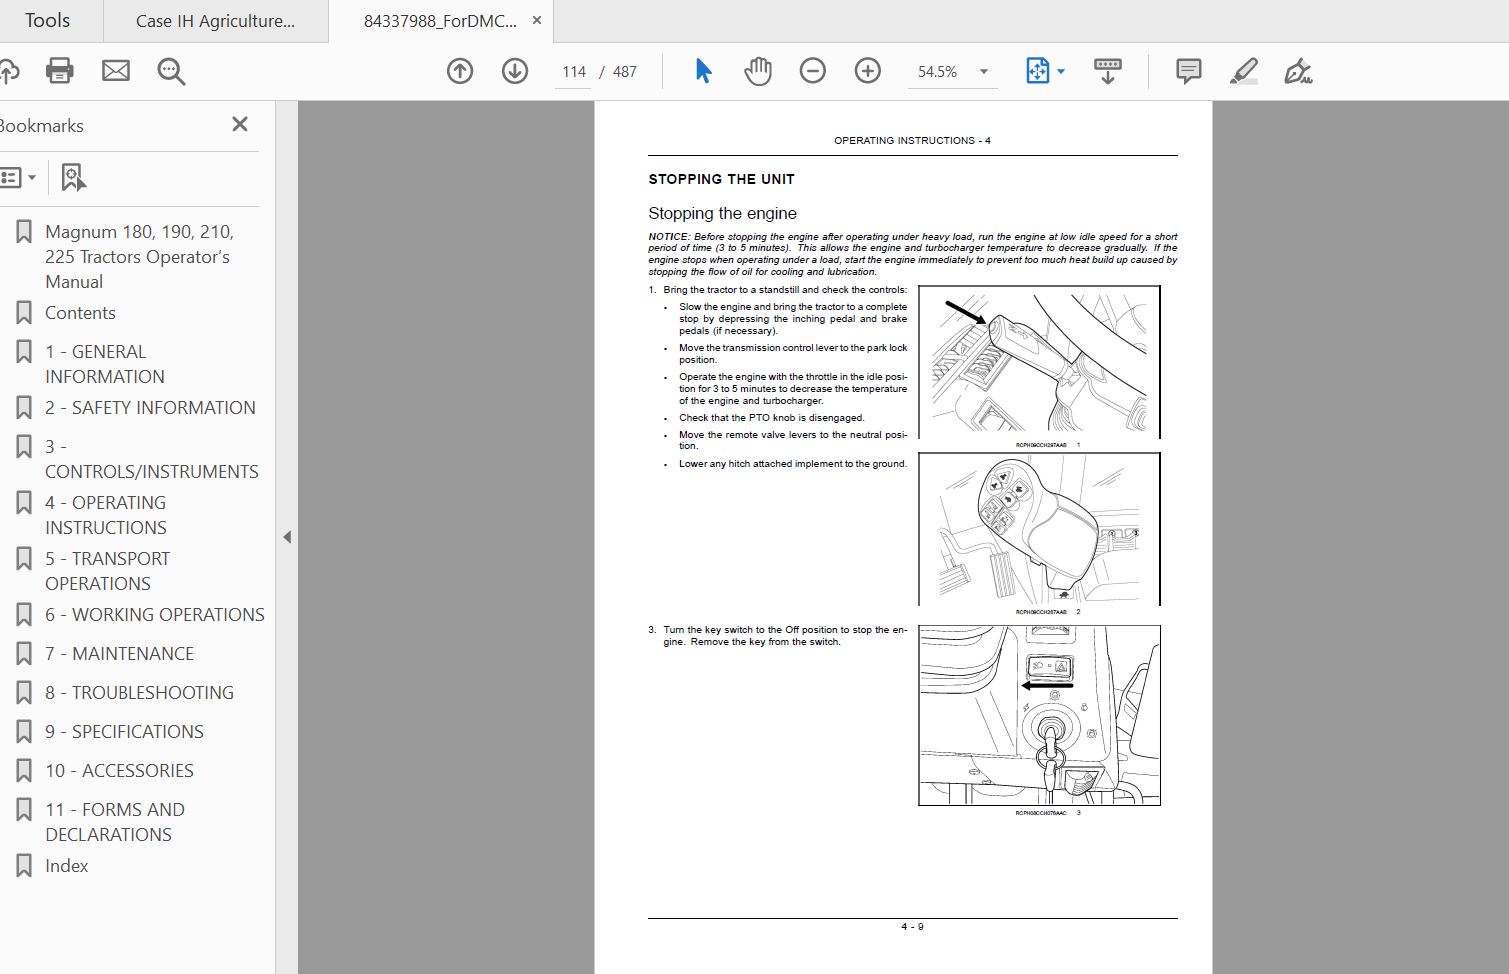
Task: Jump to 2 - SAFETY INFORMATION bookmark
Action: tap(150, 408)
